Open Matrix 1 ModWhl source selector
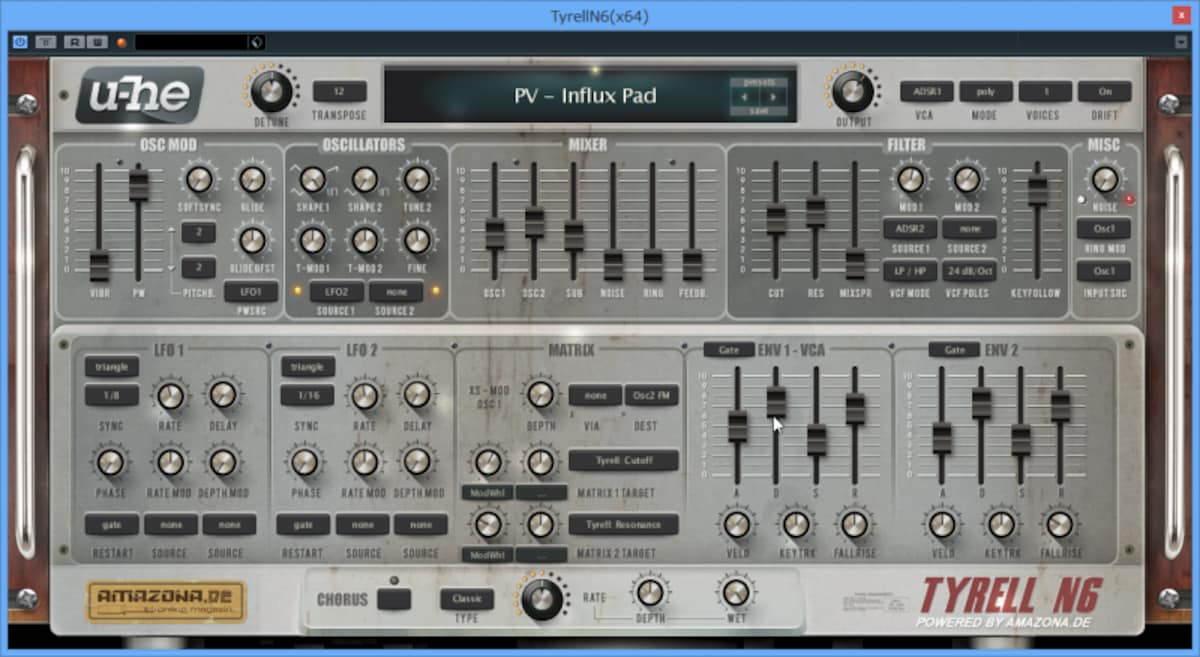The image size is (1200, 657). [x=487, y=492]
